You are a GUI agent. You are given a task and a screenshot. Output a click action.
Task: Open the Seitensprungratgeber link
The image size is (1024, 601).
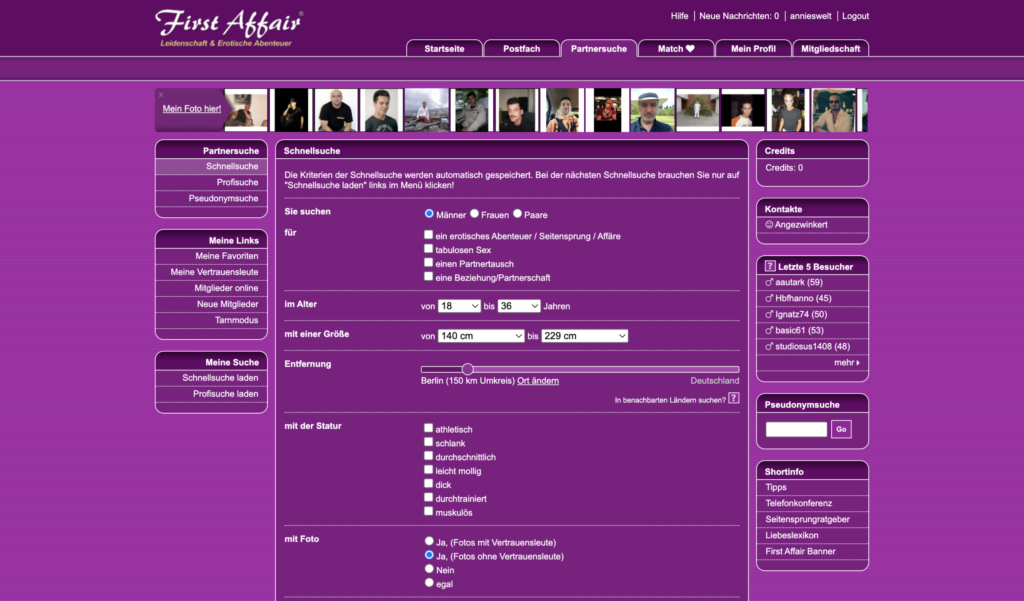807,519
